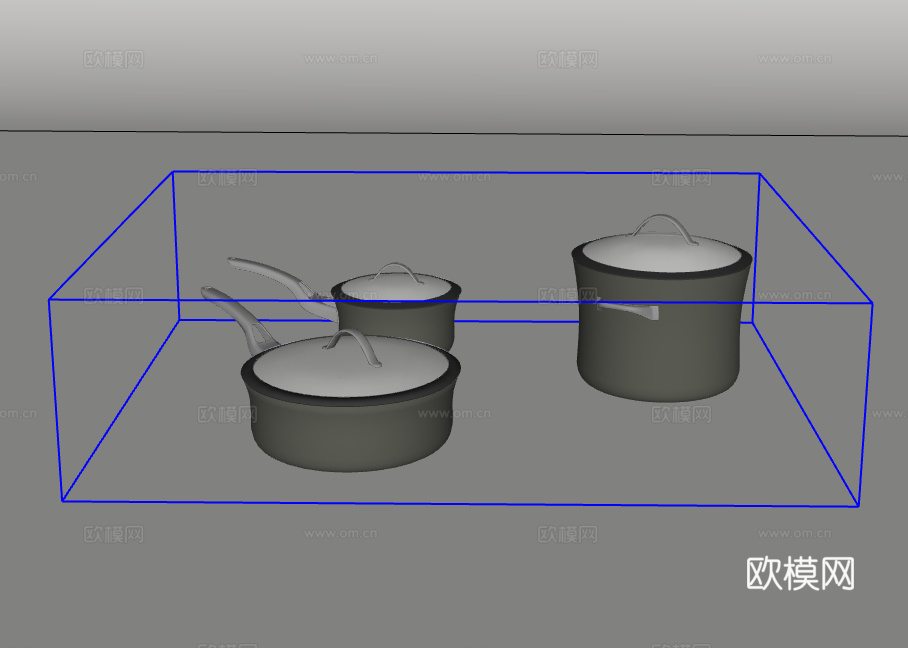Pick the stockpot's side handle
908x648 pixels.
tap(628, 310)
